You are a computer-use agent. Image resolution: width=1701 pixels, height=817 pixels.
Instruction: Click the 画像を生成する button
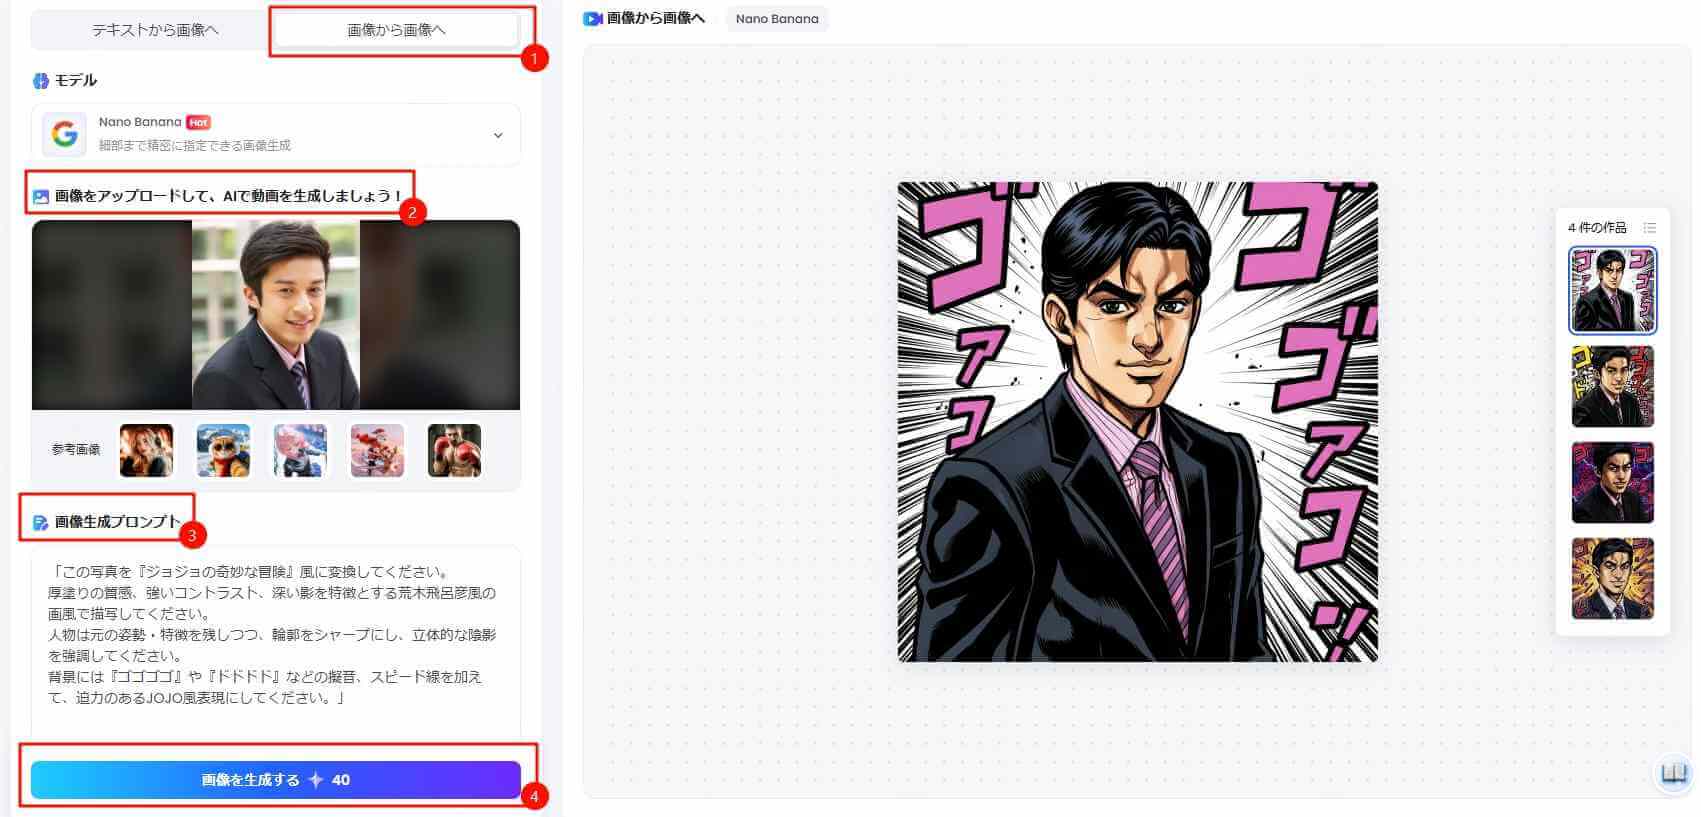(x=276, y=780)
